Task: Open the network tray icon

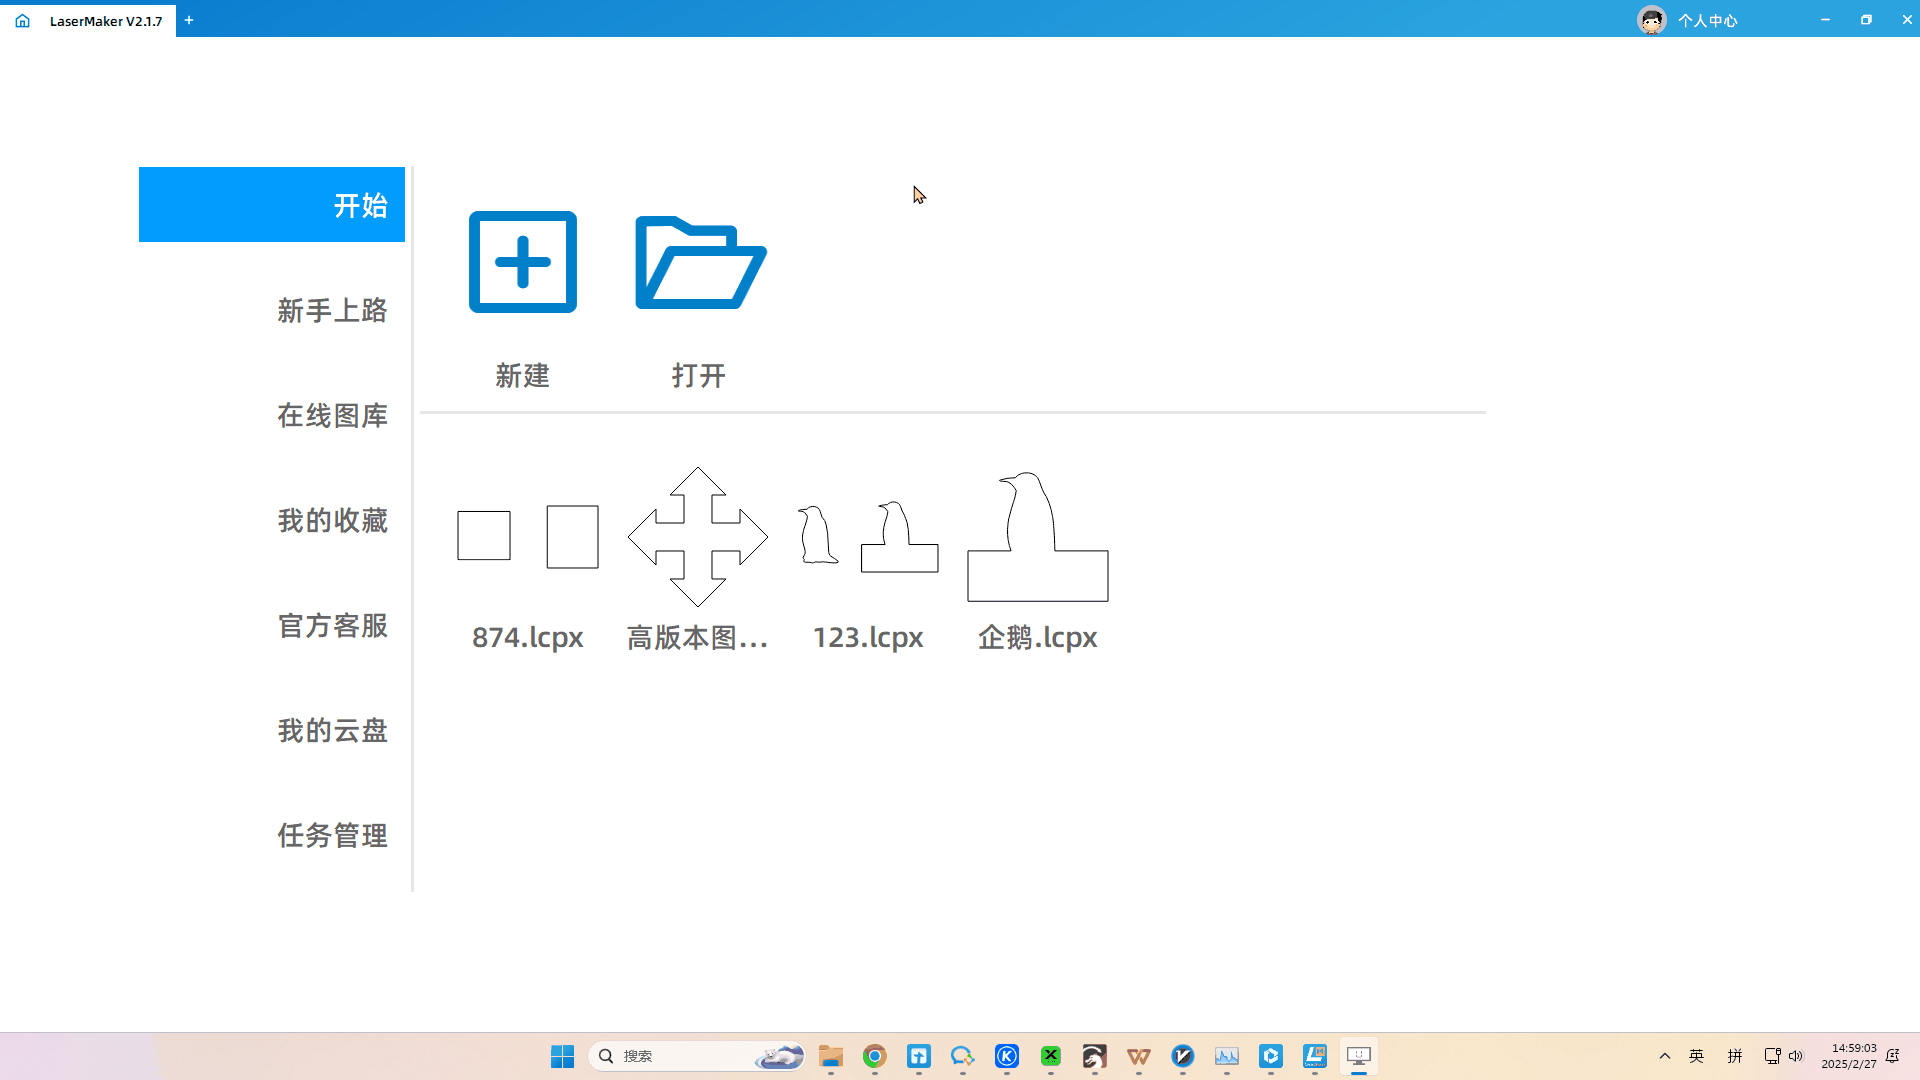Action: click(1772, 1056)
